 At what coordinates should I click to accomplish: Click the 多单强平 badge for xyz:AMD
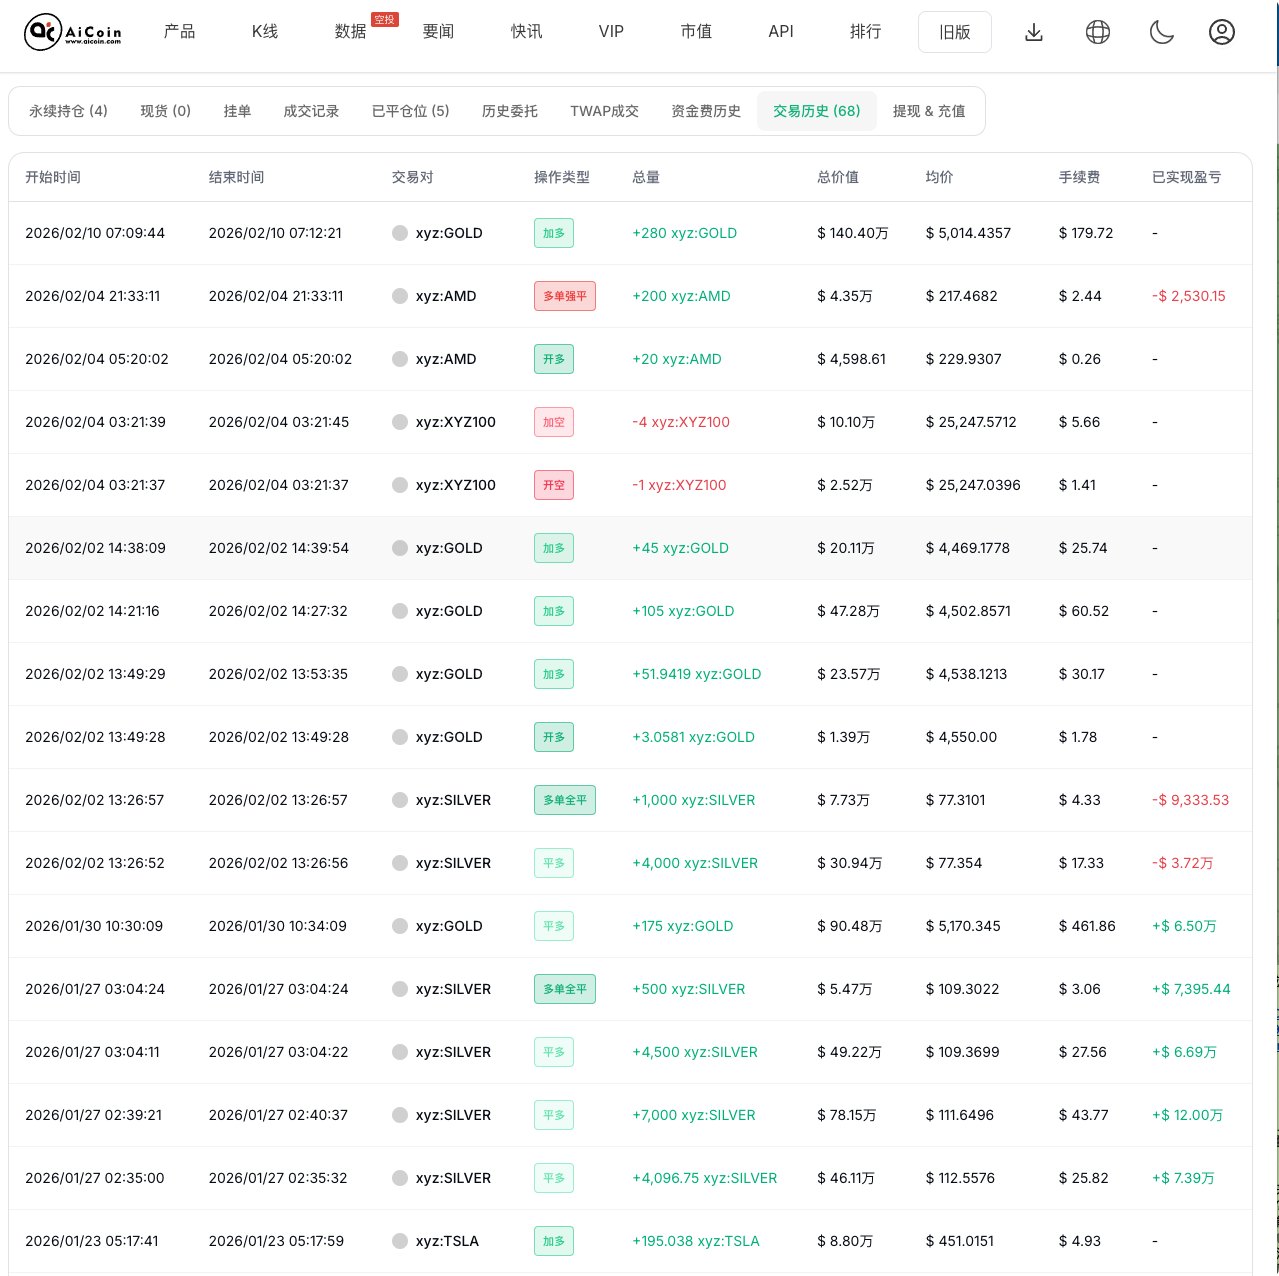click(x=564, y=296)
